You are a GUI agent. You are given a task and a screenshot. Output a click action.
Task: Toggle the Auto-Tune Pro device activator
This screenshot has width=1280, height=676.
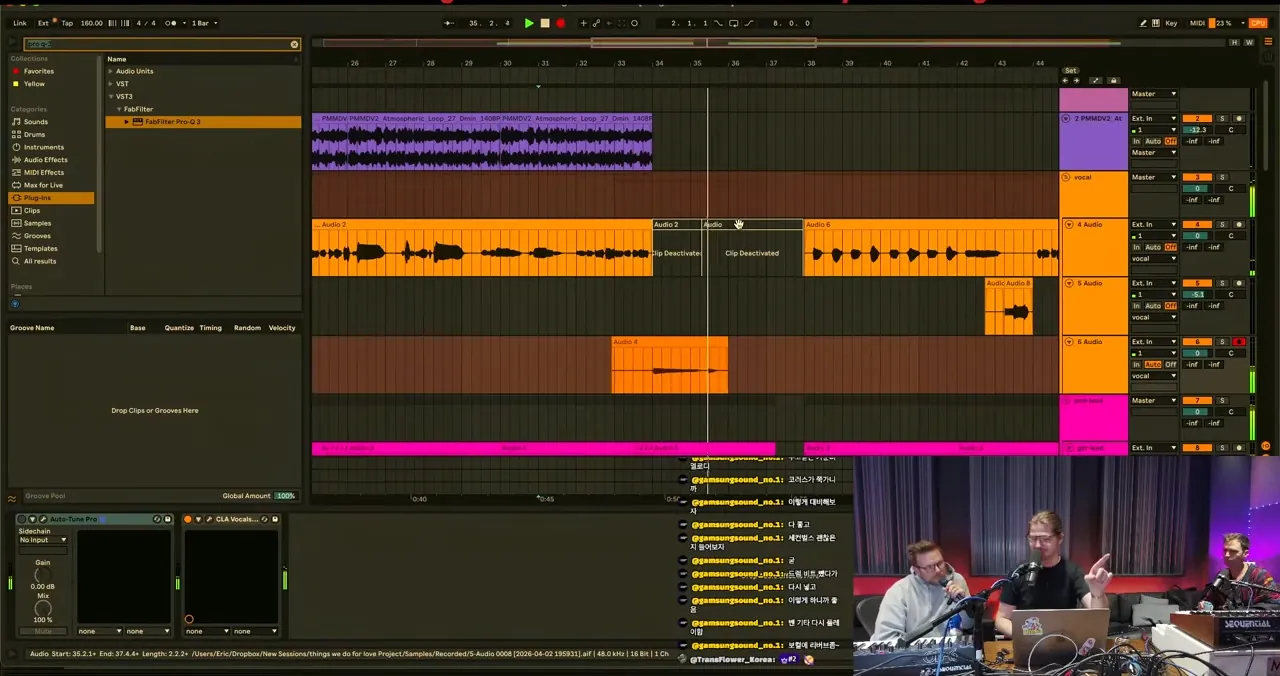coord(21,519)
